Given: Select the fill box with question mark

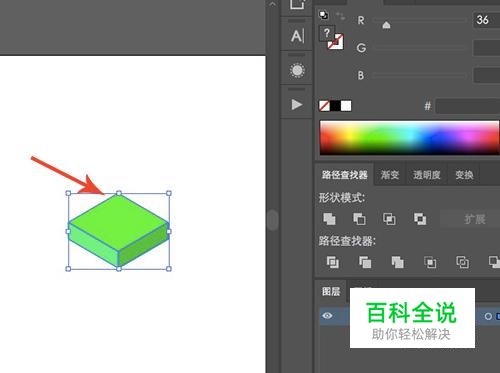Looking at the screenshot, I should (327, 33).
